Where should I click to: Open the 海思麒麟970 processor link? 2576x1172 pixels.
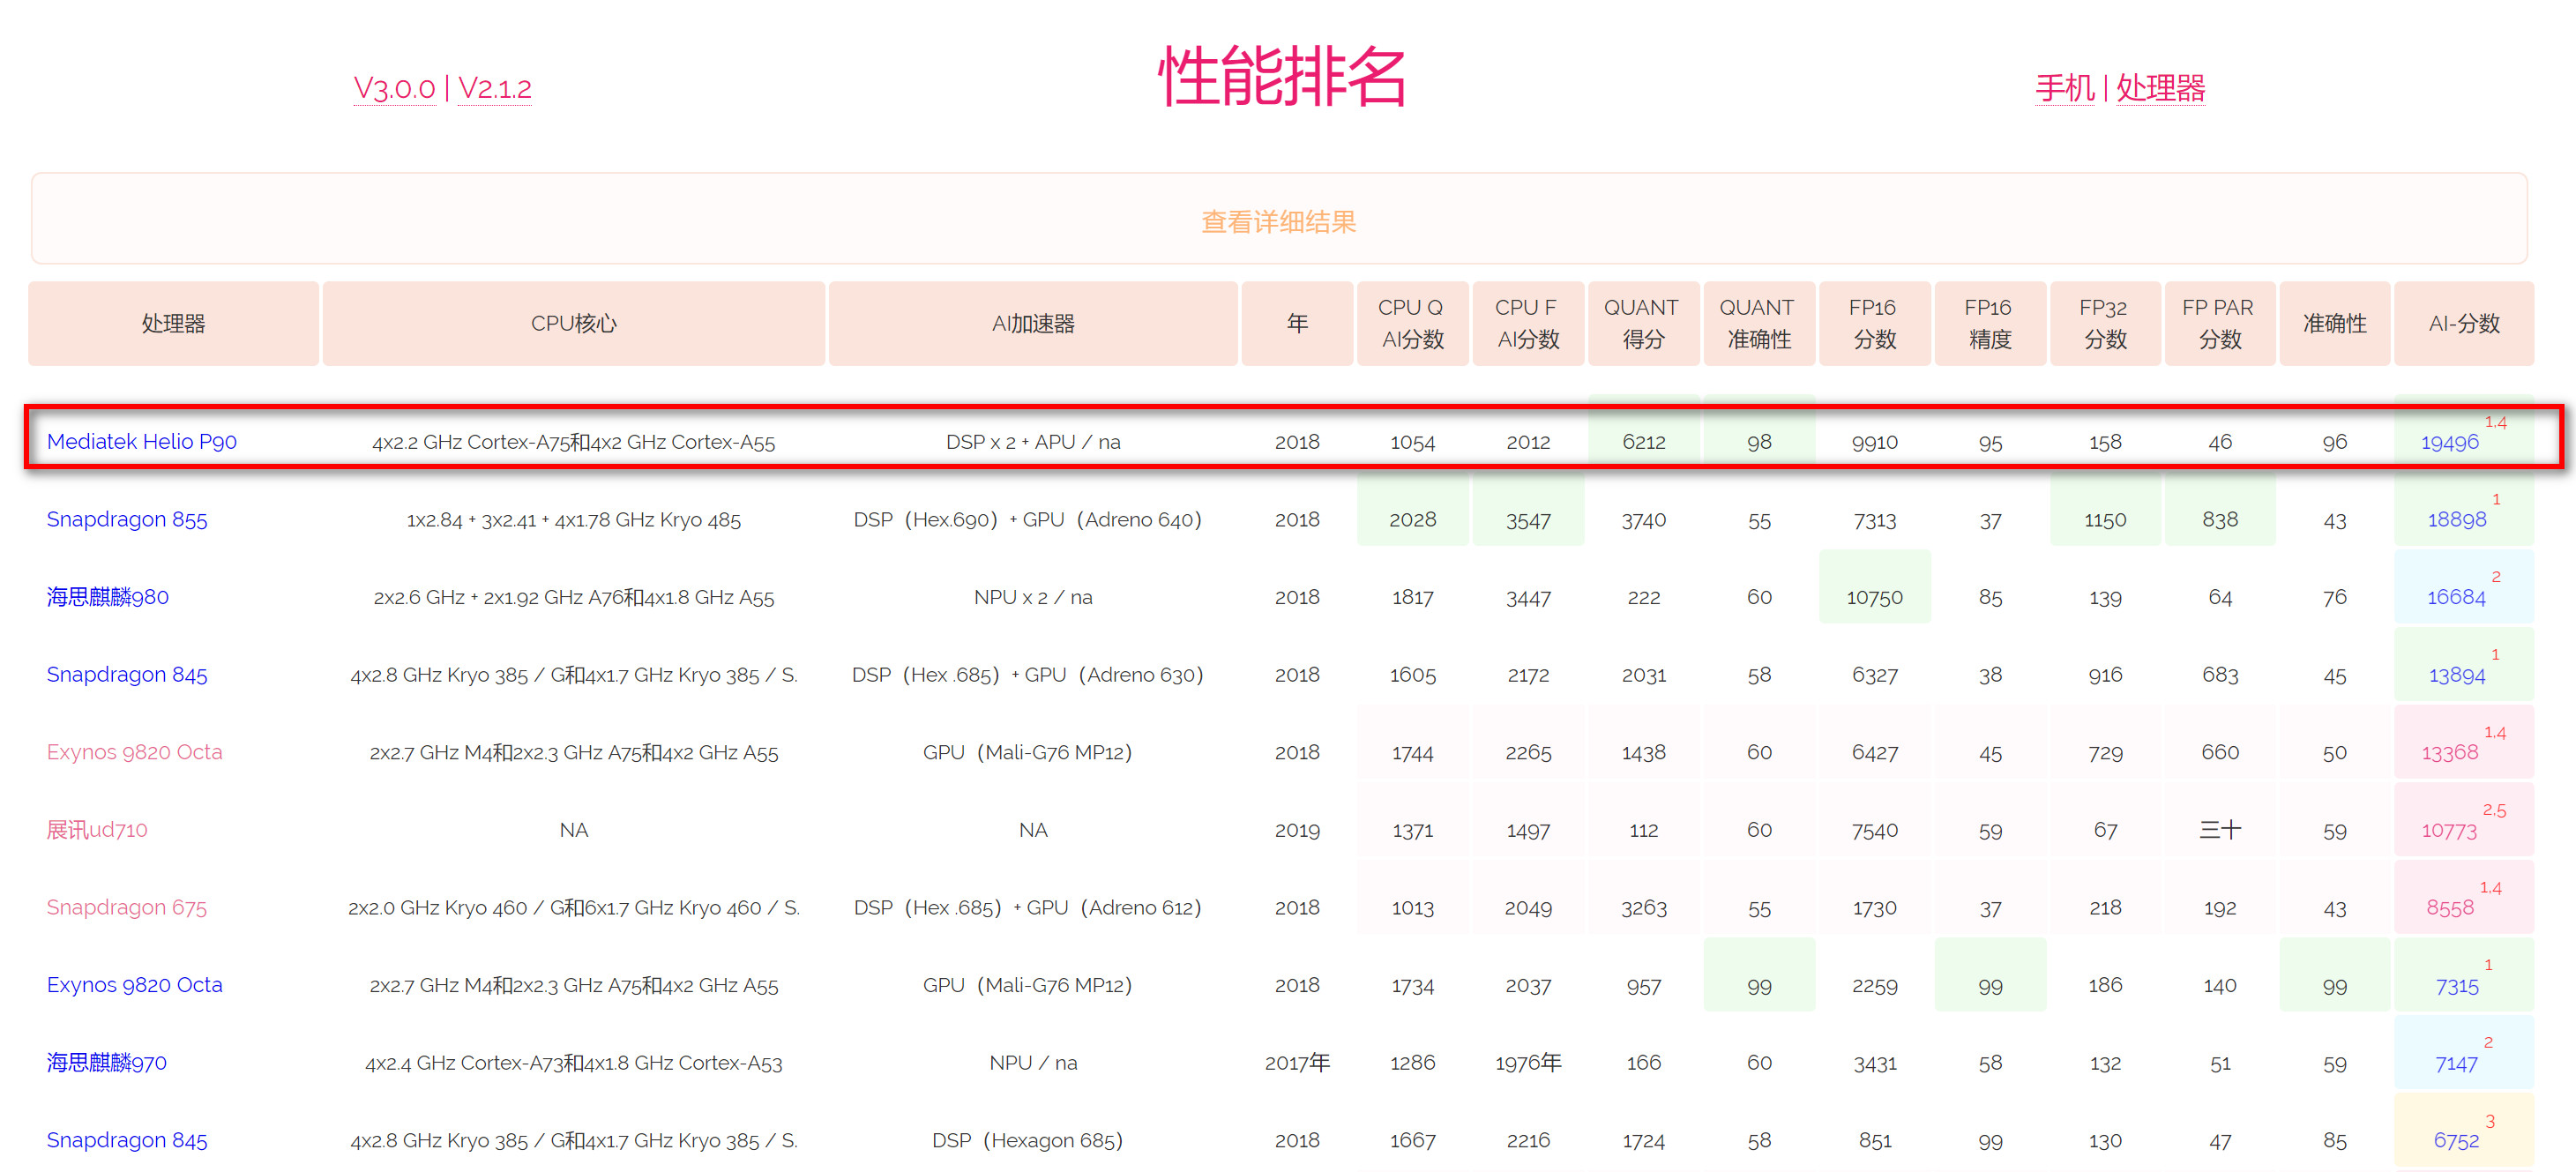(x=107, y=1063)
